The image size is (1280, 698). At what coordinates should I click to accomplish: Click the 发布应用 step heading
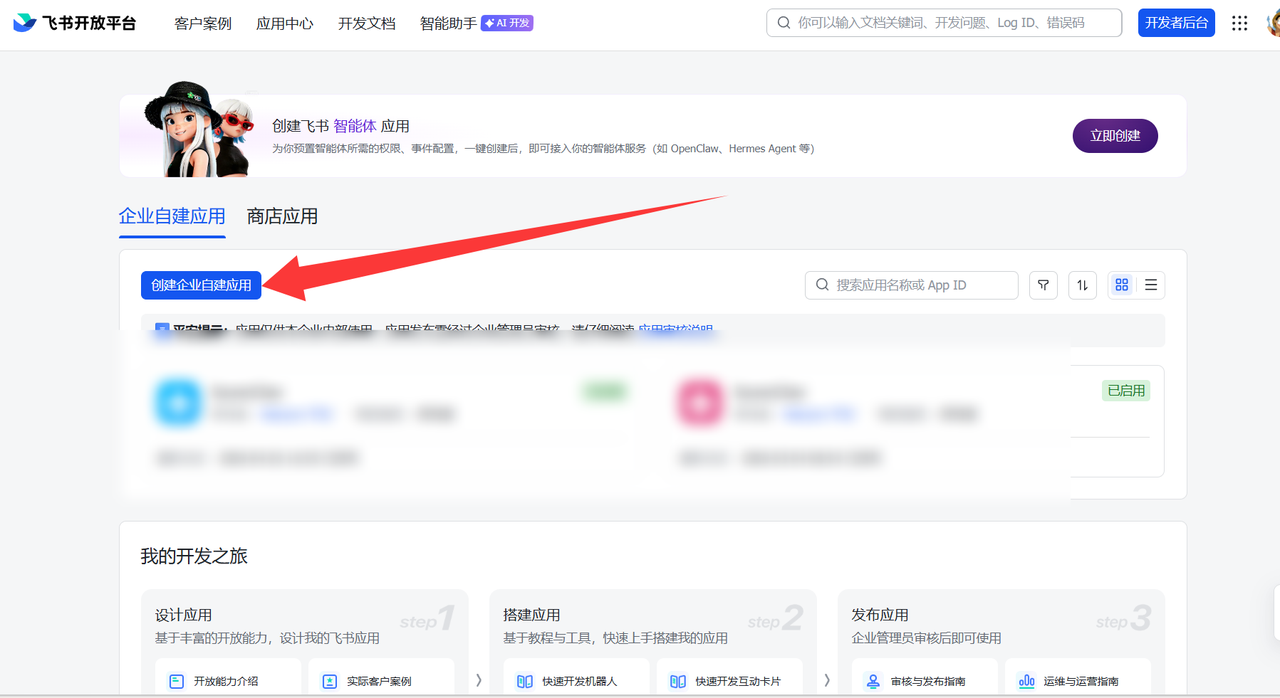pyautogui.click(x=880, y=615)
